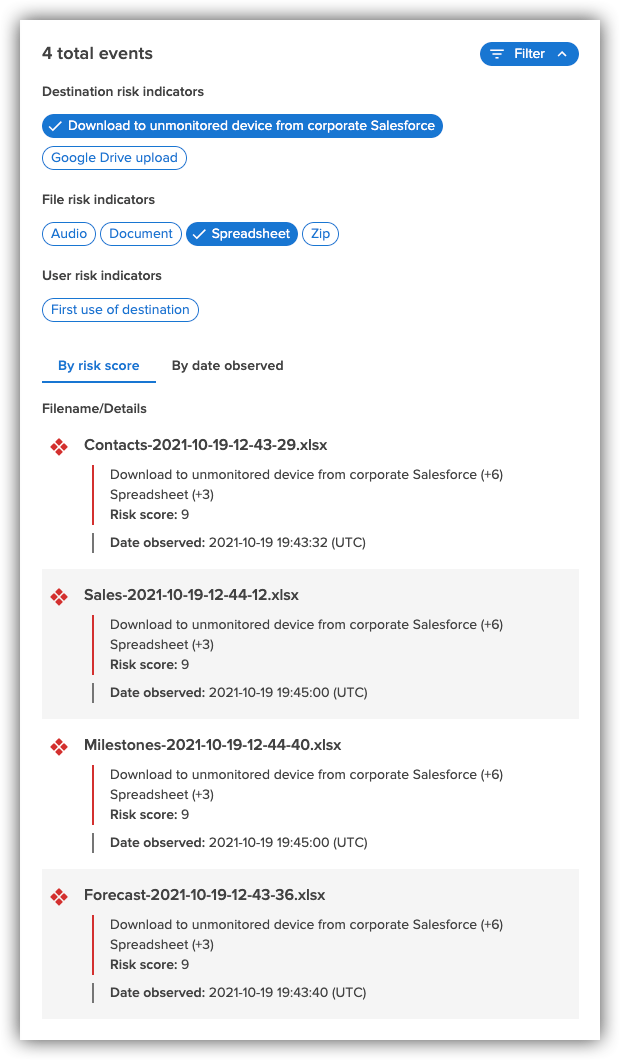
Task: Click checkmark in Download to unmonitored device chip
Action: [x=56, y=126]
